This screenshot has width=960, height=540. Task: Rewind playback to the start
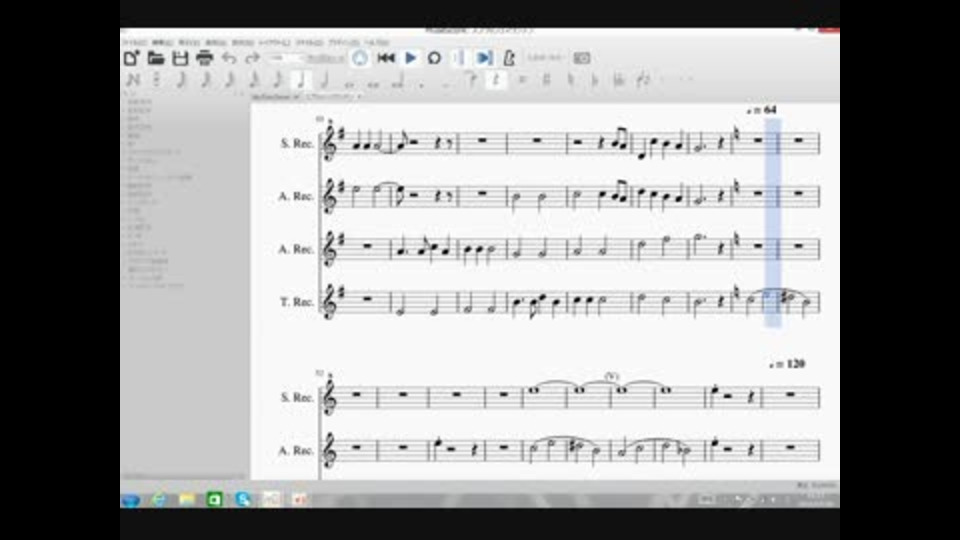coord(386,58)
